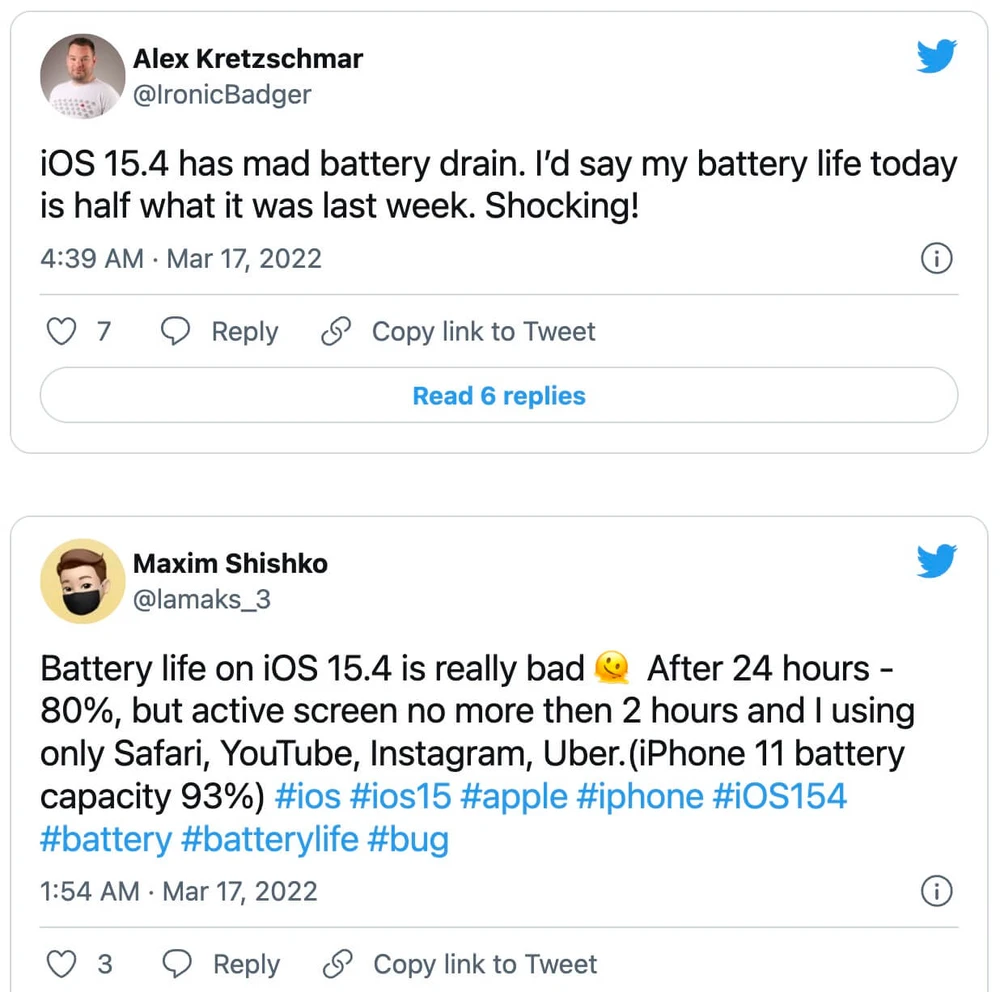Like Maxim Shishko's tweet using the heart icon
Image resolution: width=1000 pixels, height=992 pixels.
[60, 964]
